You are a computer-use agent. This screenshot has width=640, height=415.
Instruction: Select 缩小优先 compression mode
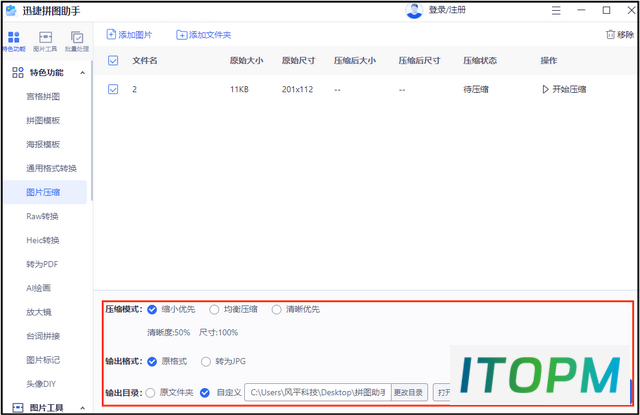point(152,310)
